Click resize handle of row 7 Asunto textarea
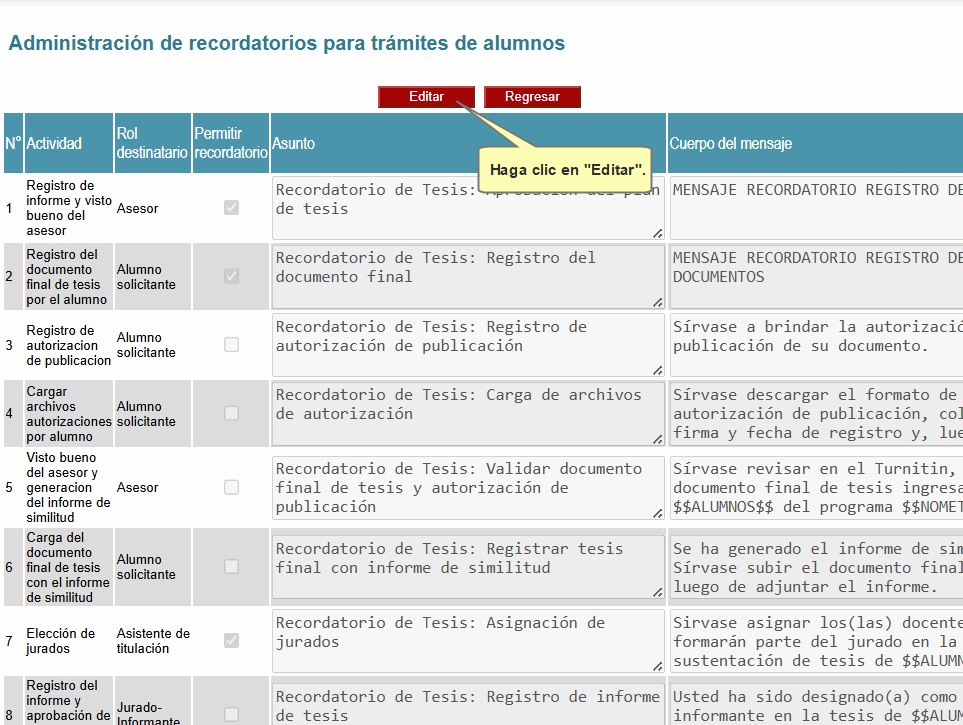The height and width of the screenshot is (725, 963). pyautogui.click(x=657, y=665)
